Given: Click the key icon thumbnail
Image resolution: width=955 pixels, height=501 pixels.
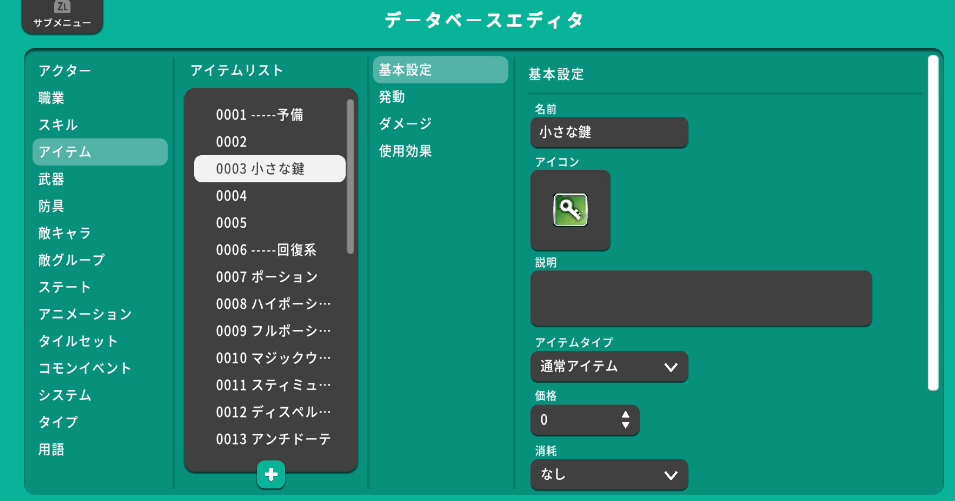Looking at the screenshot, I should (x=570, y=210).
